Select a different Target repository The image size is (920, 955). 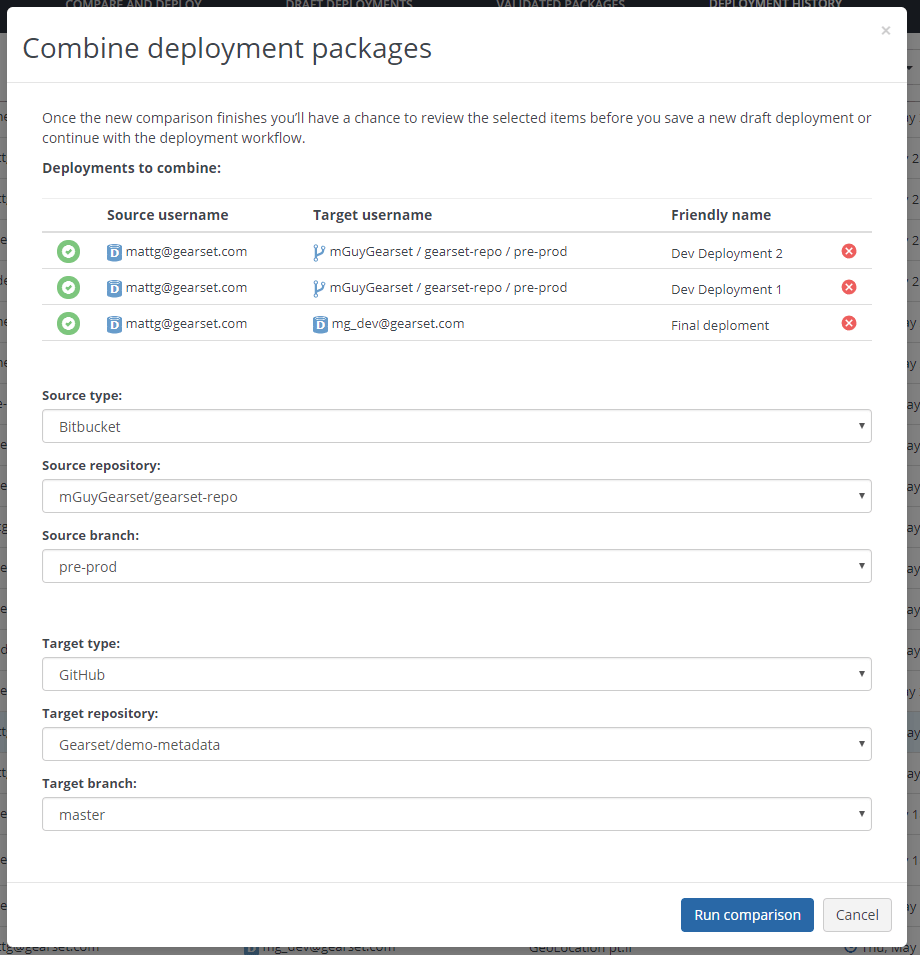[x=456, y=744]
